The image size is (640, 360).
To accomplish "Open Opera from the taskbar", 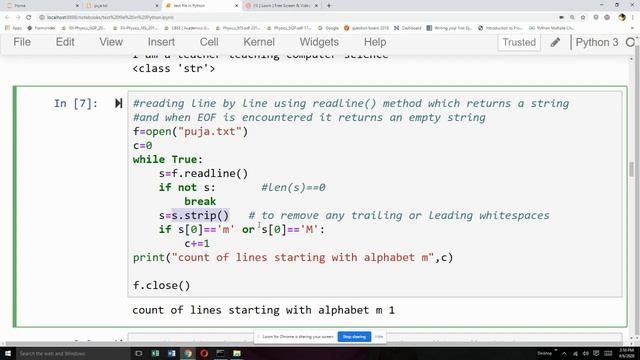I will click(x=204, y=353).
